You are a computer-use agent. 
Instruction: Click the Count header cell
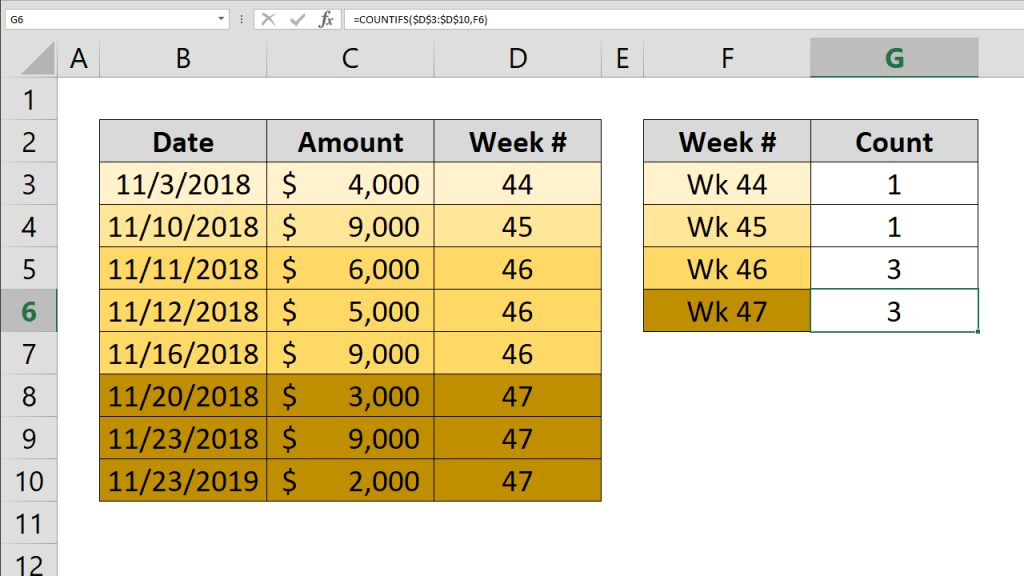pyautogui.click(x=893, y=141)
